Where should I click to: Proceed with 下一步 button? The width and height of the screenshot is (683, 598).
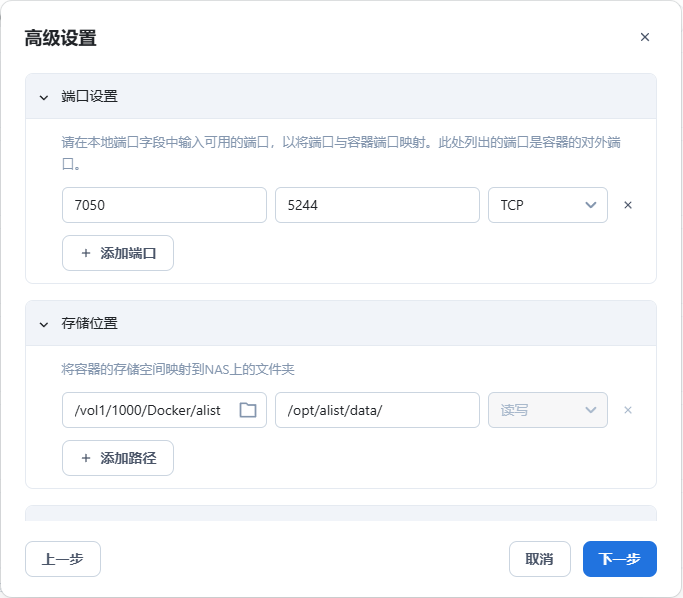click(620, 559)
